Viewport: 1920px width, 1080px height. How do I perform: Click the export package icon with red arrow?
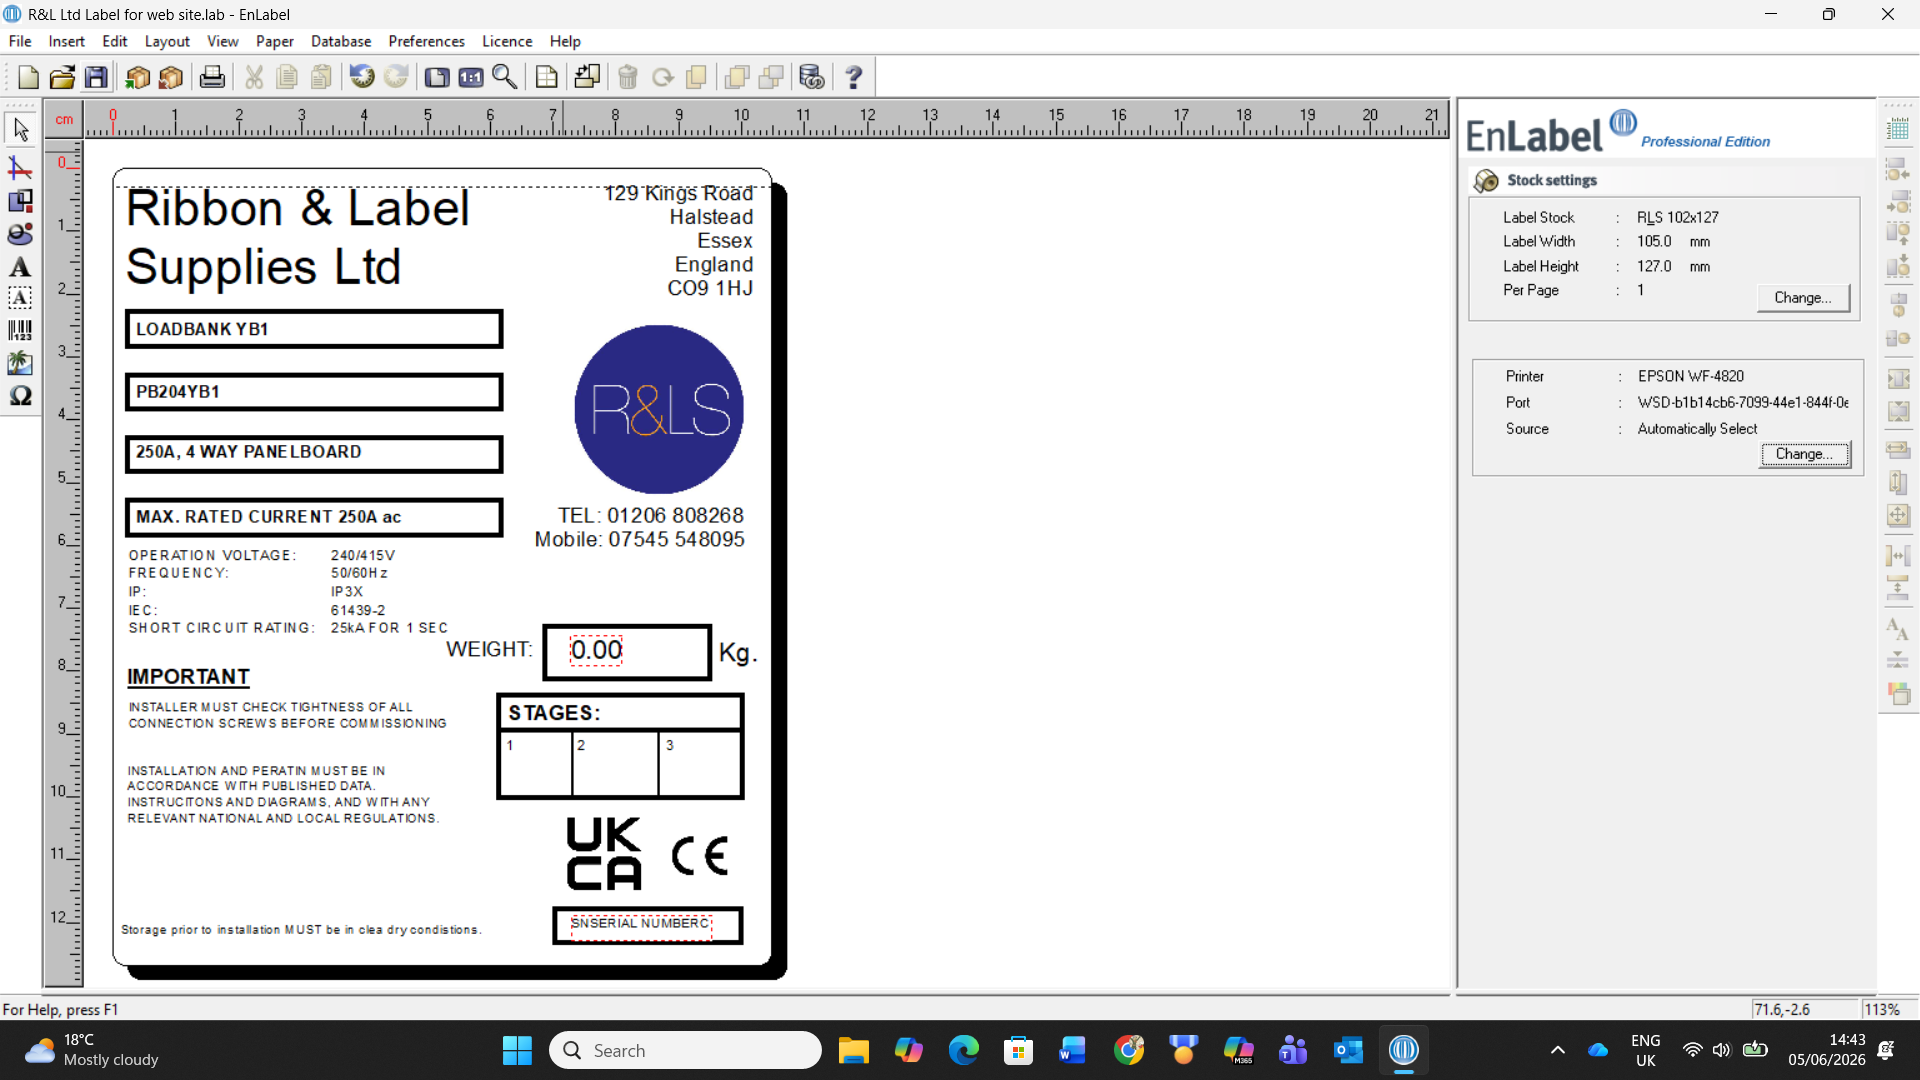click(x=172, y=77)
